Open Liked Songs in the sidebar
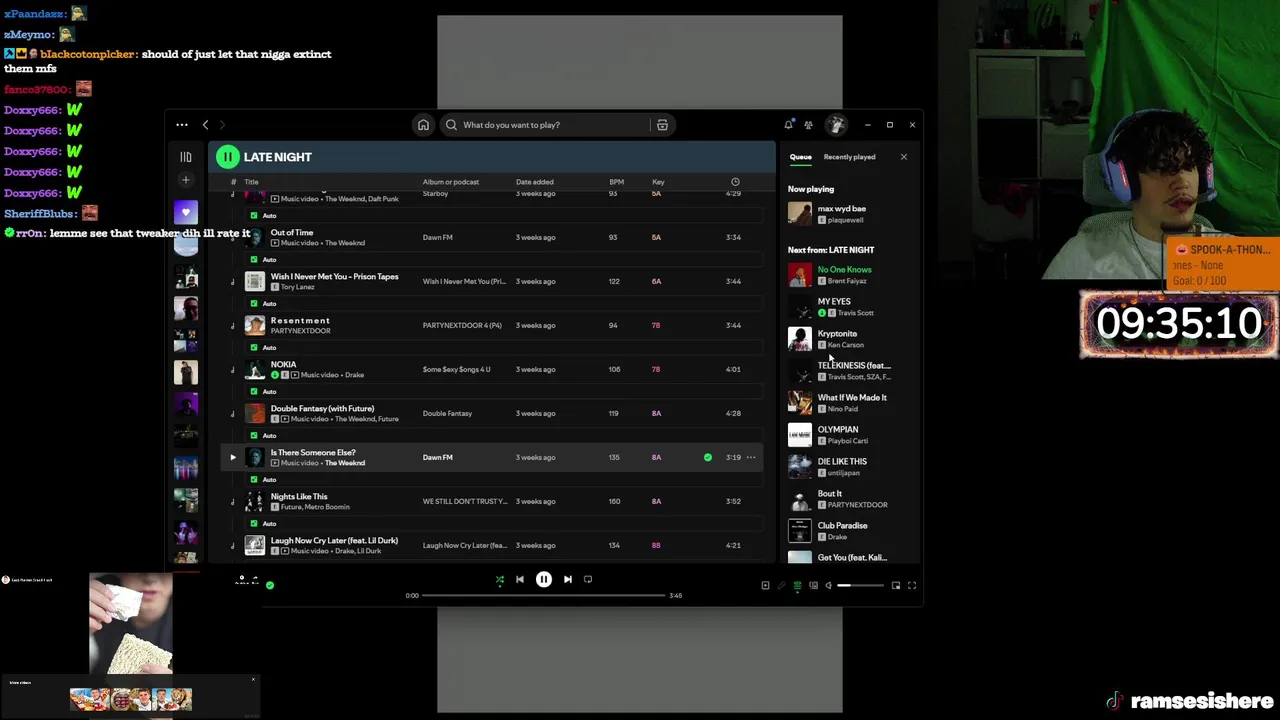This screenshot has width=1280, height=720. pos(185,212)
